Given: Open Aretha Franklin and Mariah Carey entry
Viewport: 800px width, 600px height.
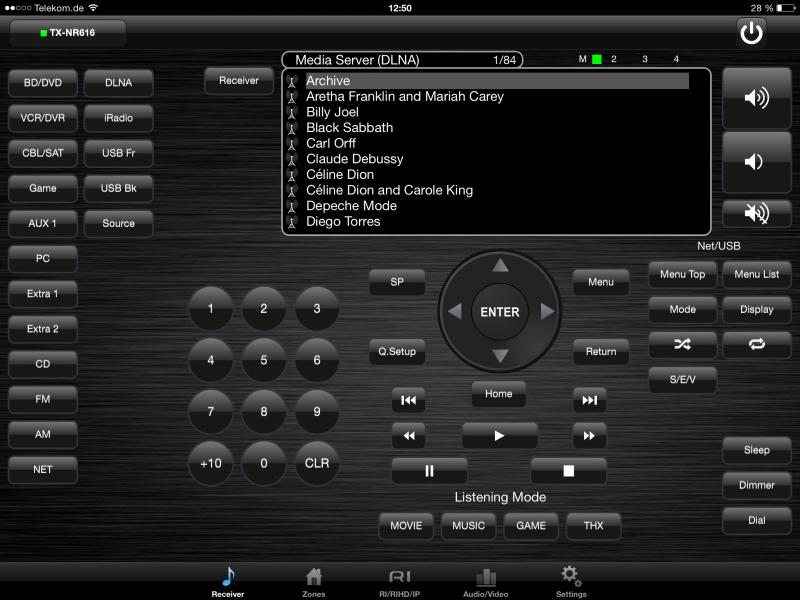Looking at the screenshot, I should pyautogui.click(x=405, y=96).
